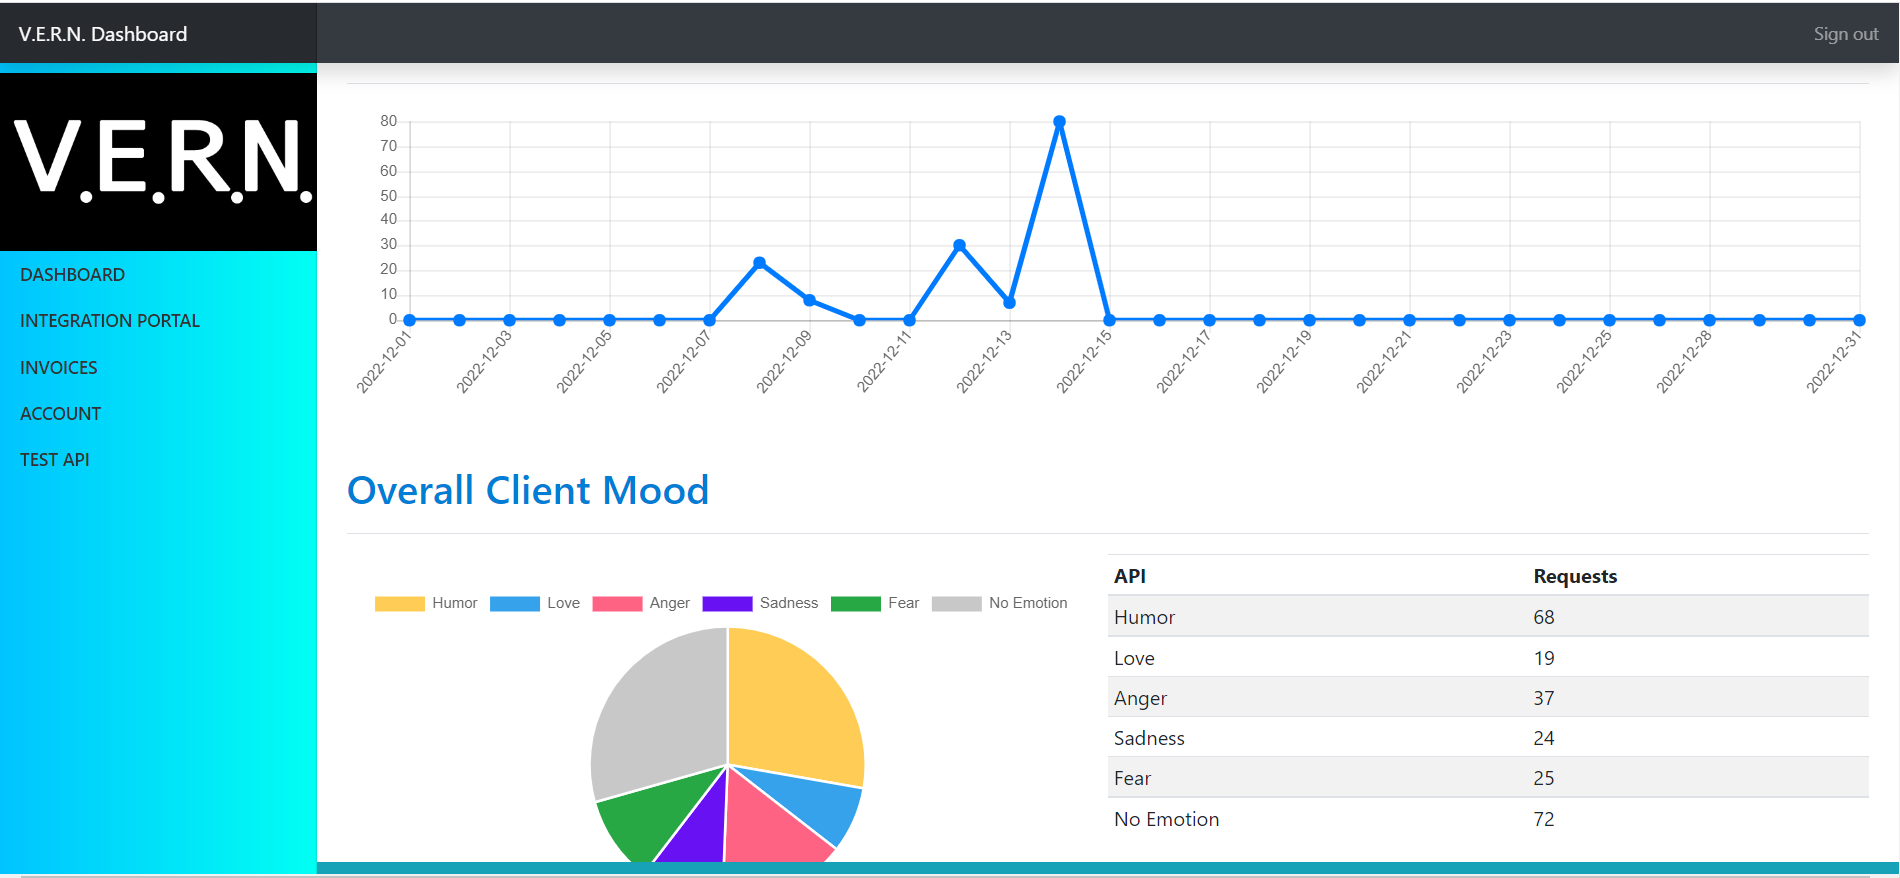
Task: Select the data point on 2022-12-31
Action: pos(1859,320)
